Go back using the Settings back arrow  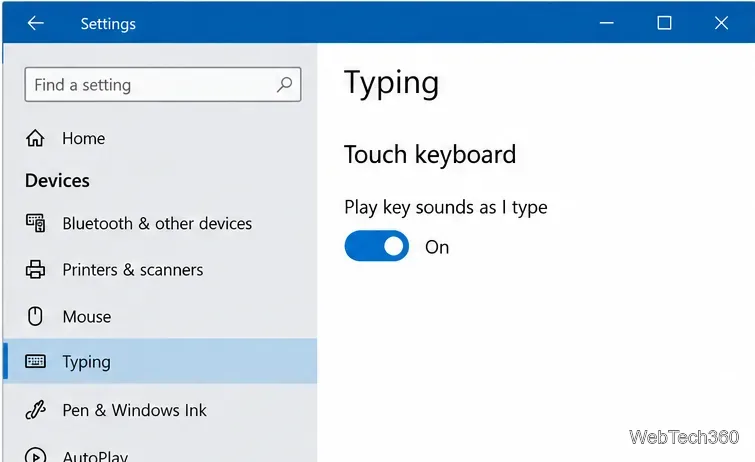click(35, 23)
